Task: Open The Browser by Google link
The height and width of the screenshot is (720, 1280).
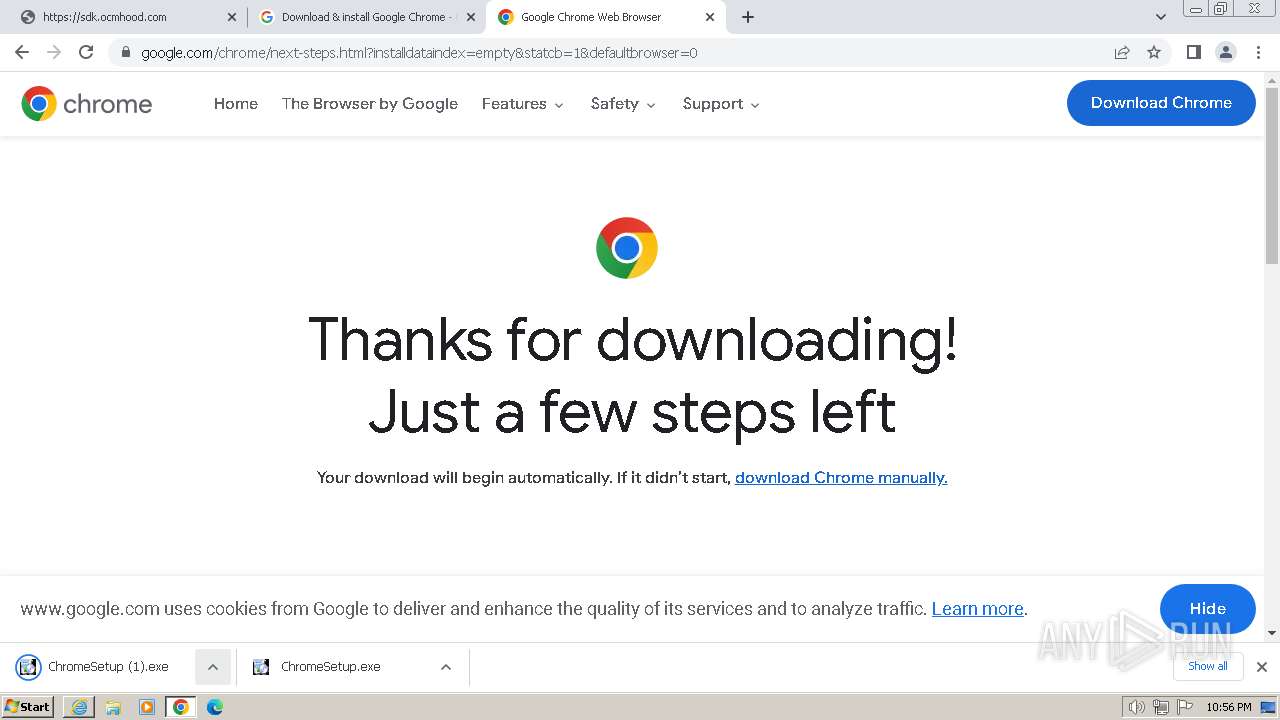Action: tap(370, 104)
